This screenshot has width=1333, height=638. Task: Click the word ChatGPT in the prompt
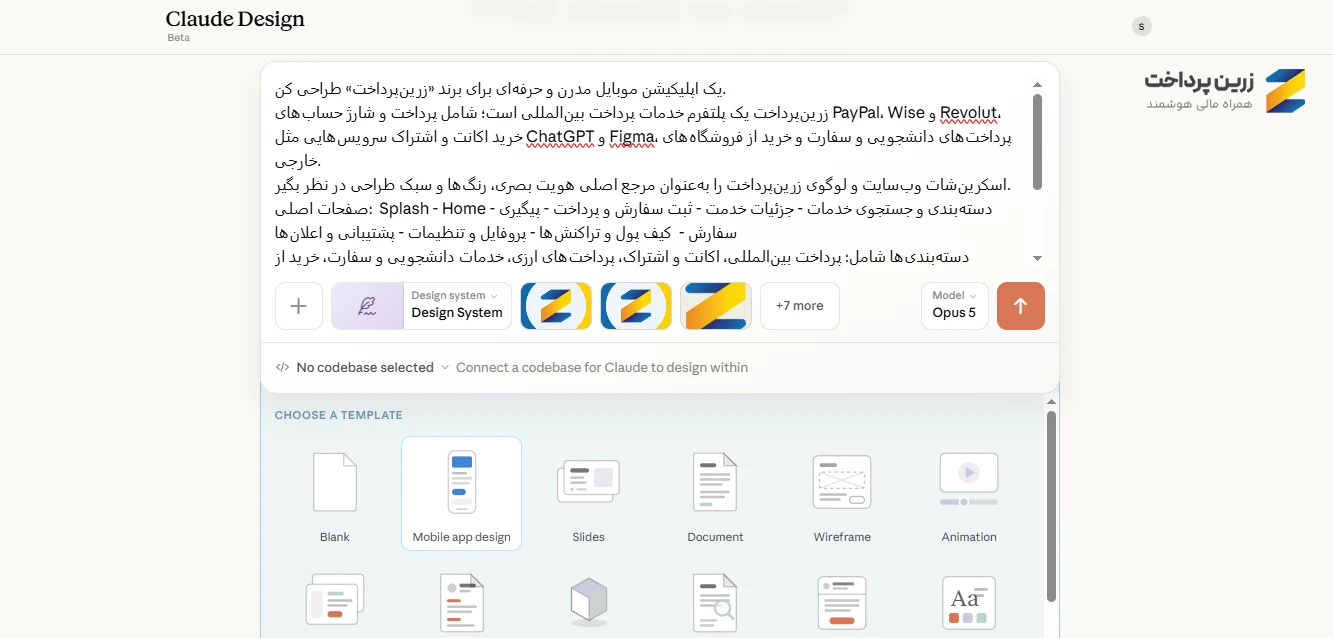[561, 137]
